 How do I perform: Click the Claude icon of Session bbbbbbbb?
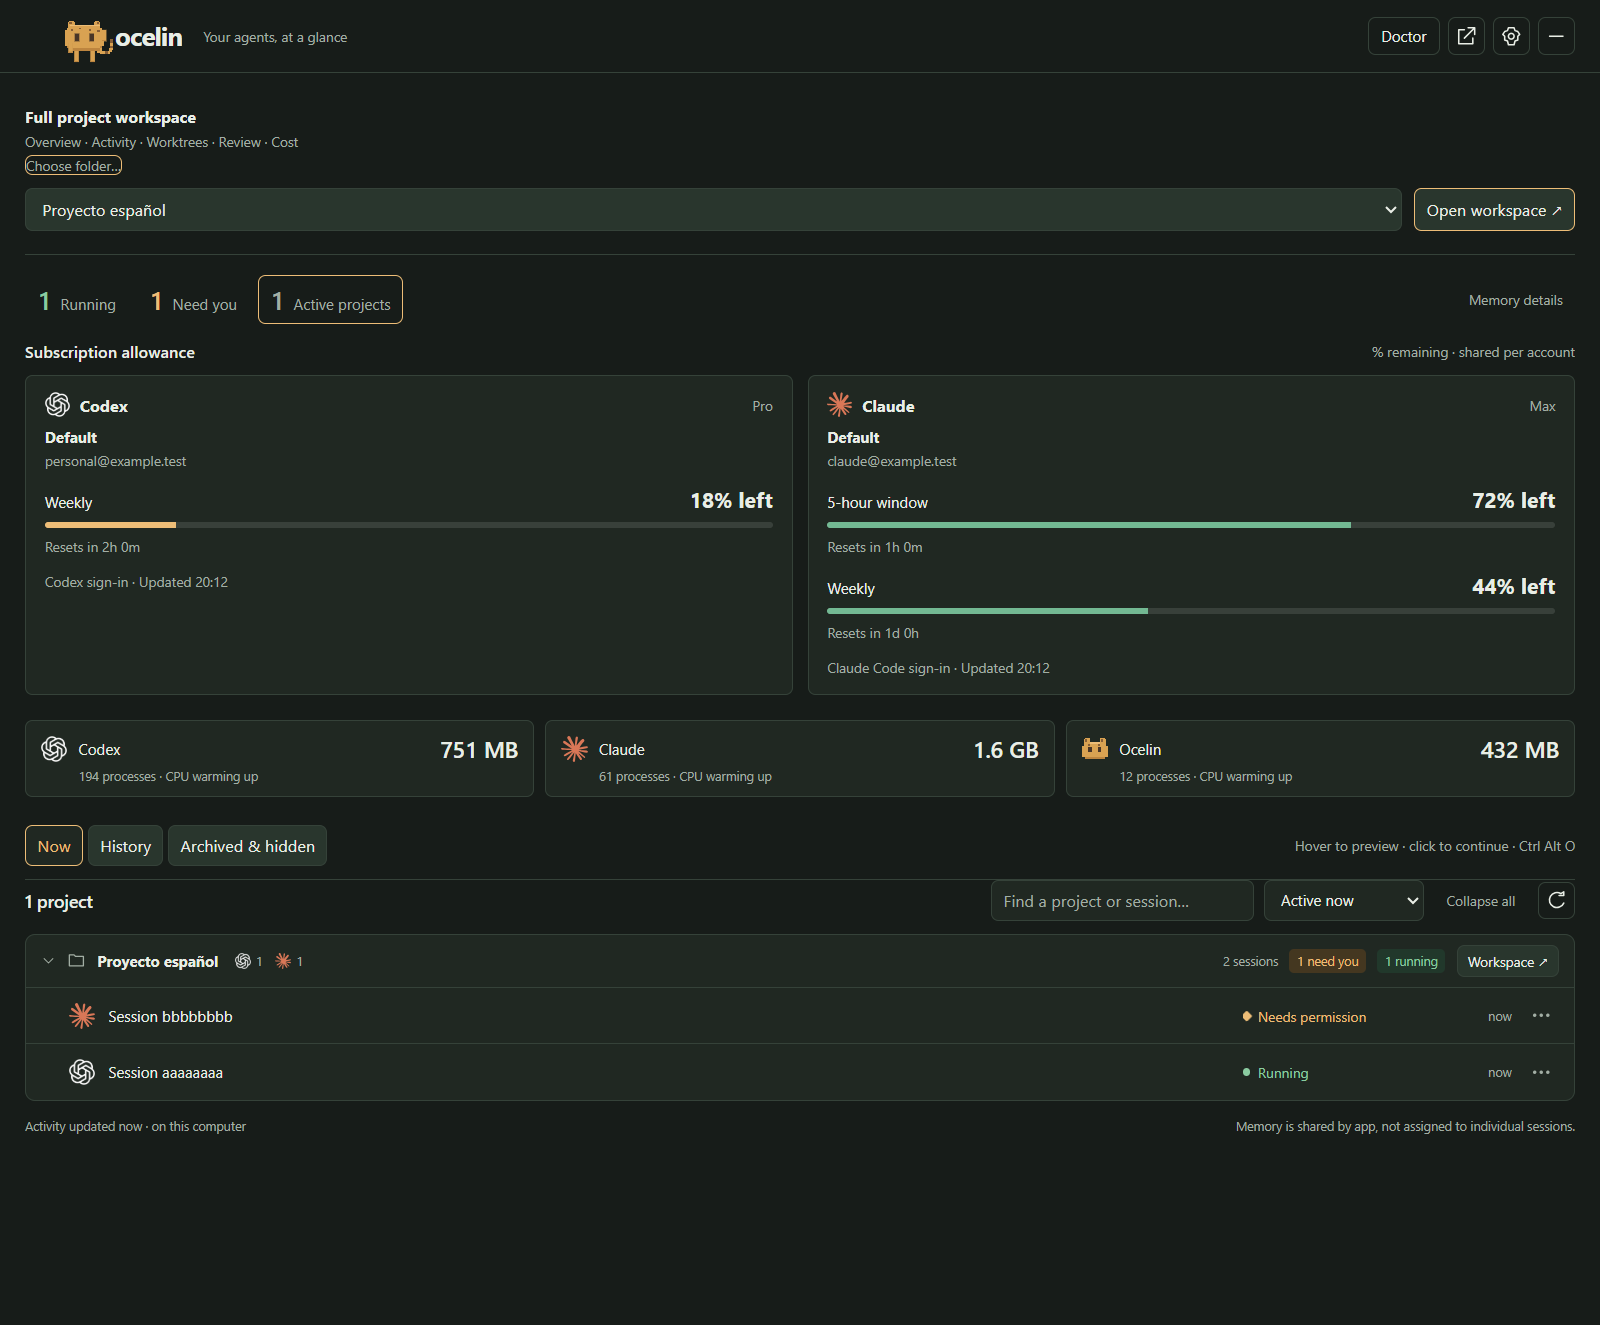click(x=82, y=1016)
